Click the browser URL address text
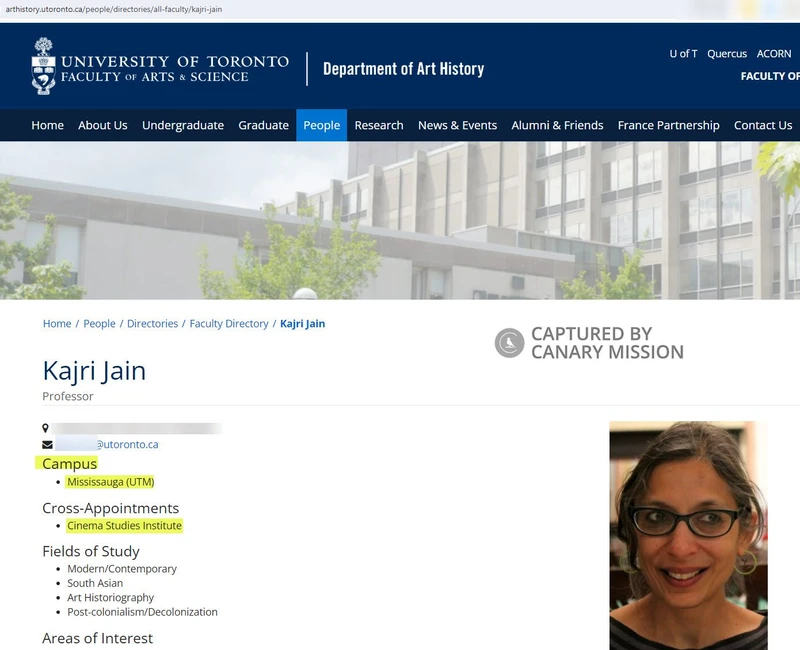This screenshot has width=800, height=650. 114,9
